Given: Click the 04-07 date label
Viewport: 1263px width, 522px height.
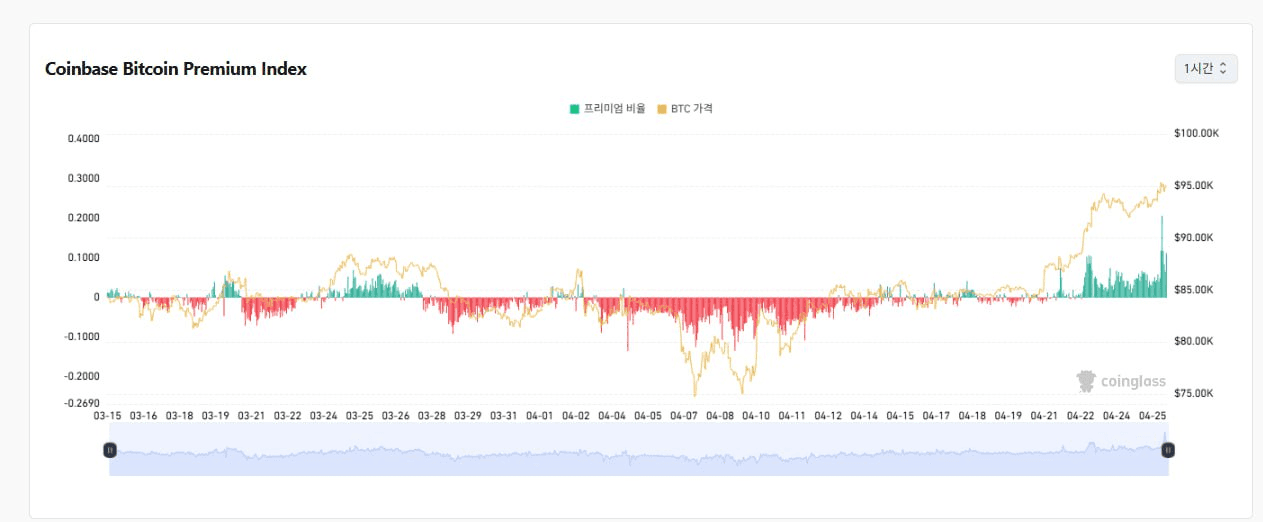Looking at the screenshot, I should 684,415.
